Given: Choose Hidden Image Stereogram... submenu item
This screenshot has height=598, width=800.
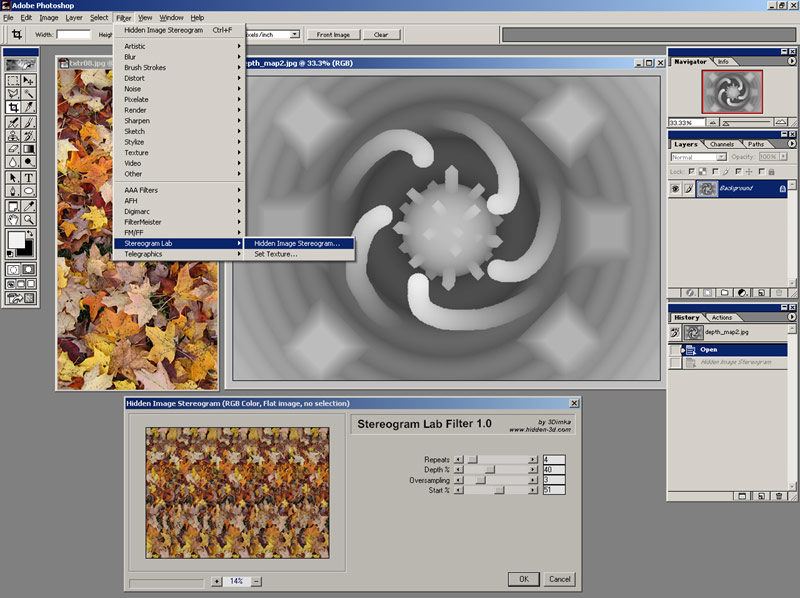Looking at the screenshot, I should pyautogui.click(x=298, y=243).
